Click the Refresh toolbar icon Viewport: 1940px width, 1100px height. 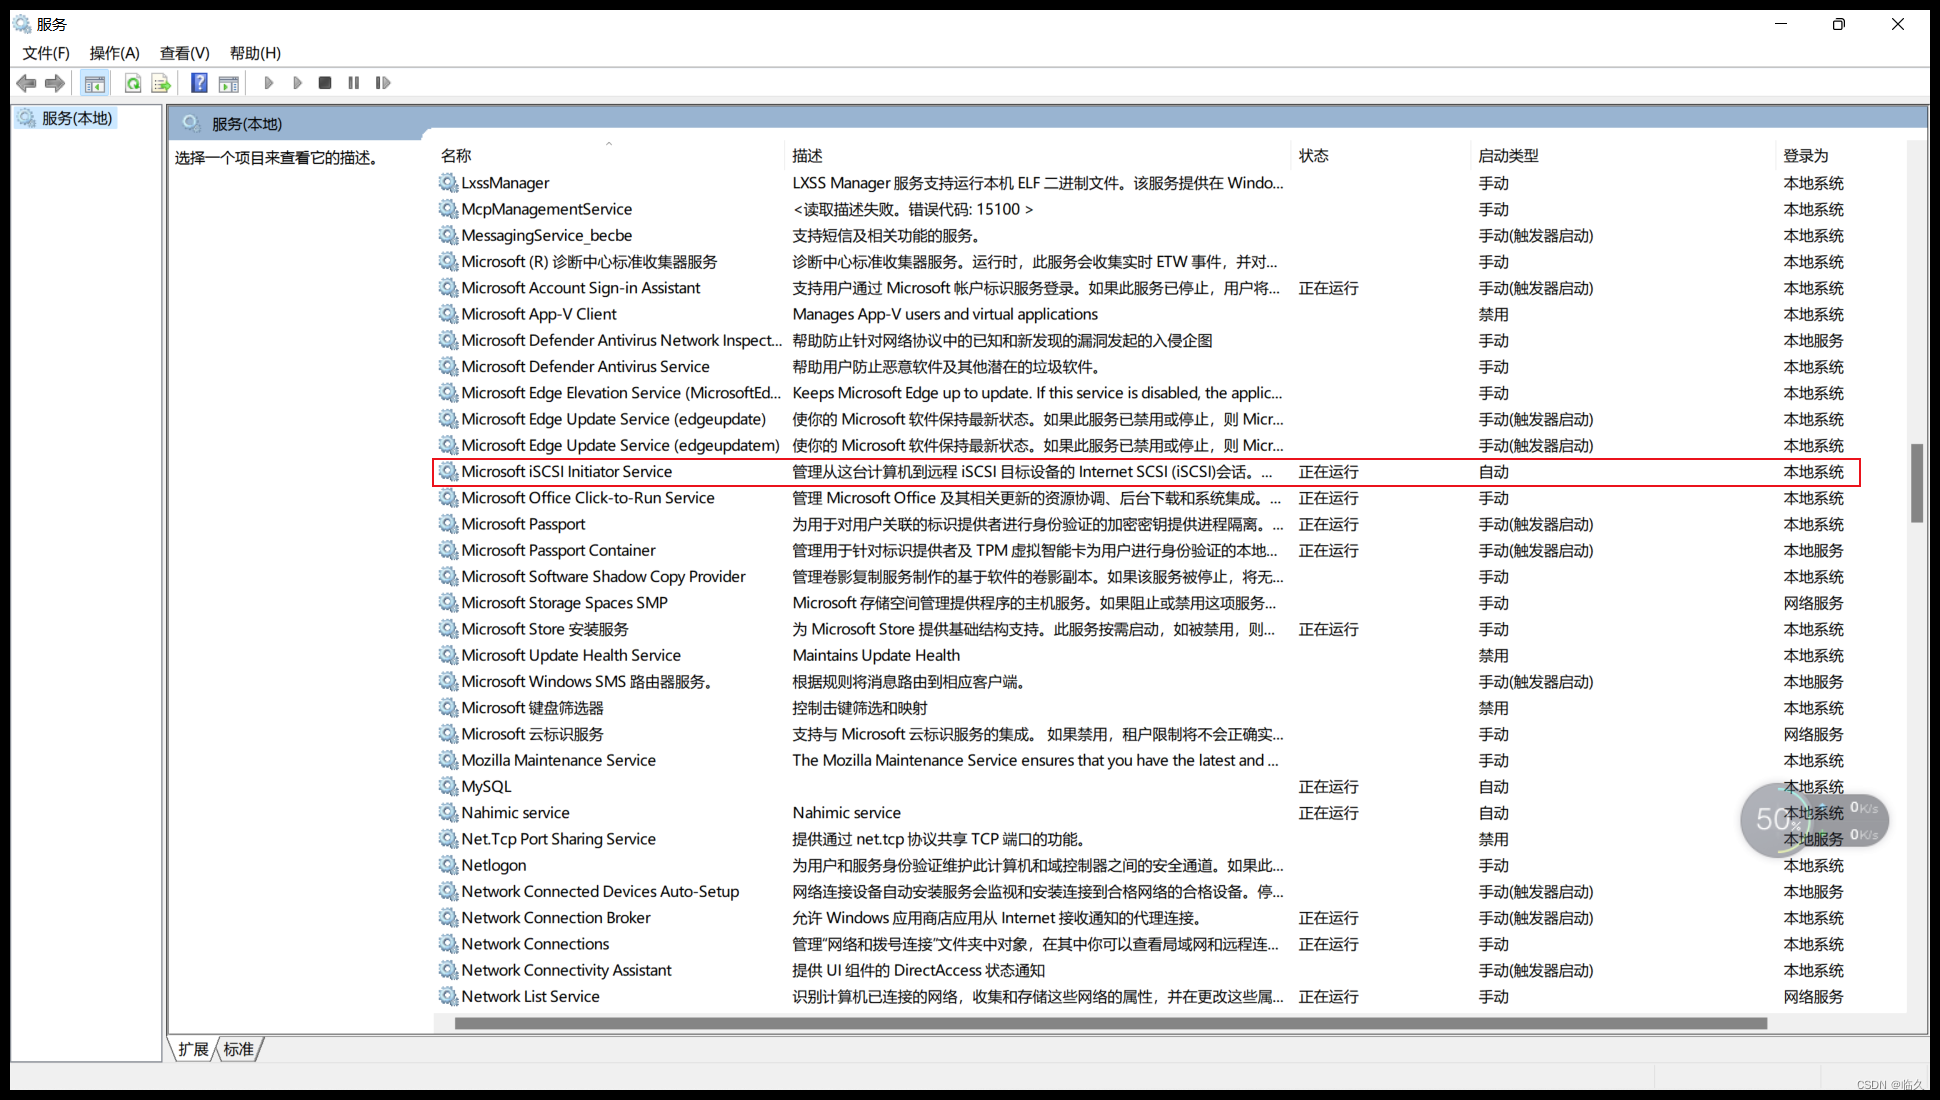[x=132, y=83]
